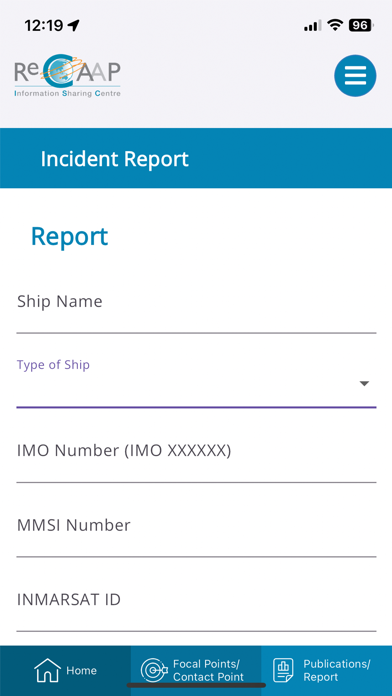
Task: Tap the location arrow beside the clock
Action: coord(74,25)
